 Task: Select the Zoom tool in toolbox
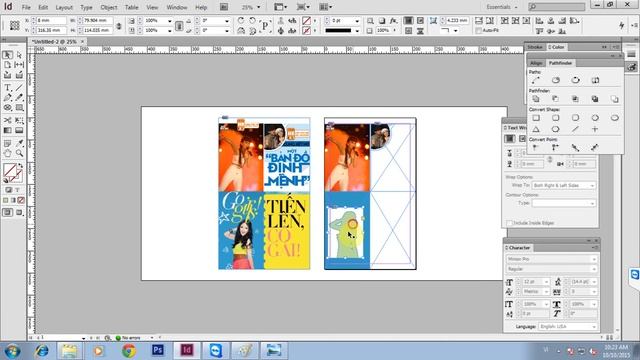point(19,153)
